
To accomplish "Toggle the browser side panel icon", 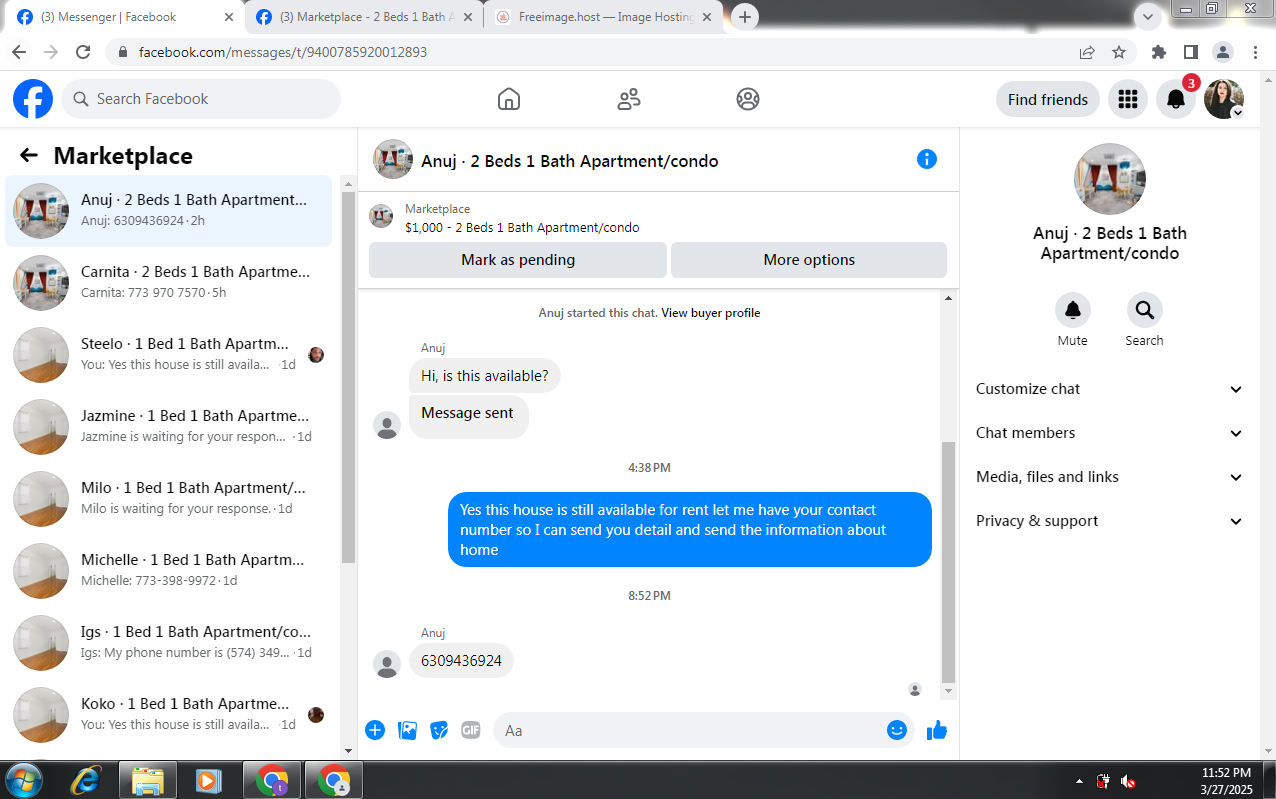I will pos(1191,52).
